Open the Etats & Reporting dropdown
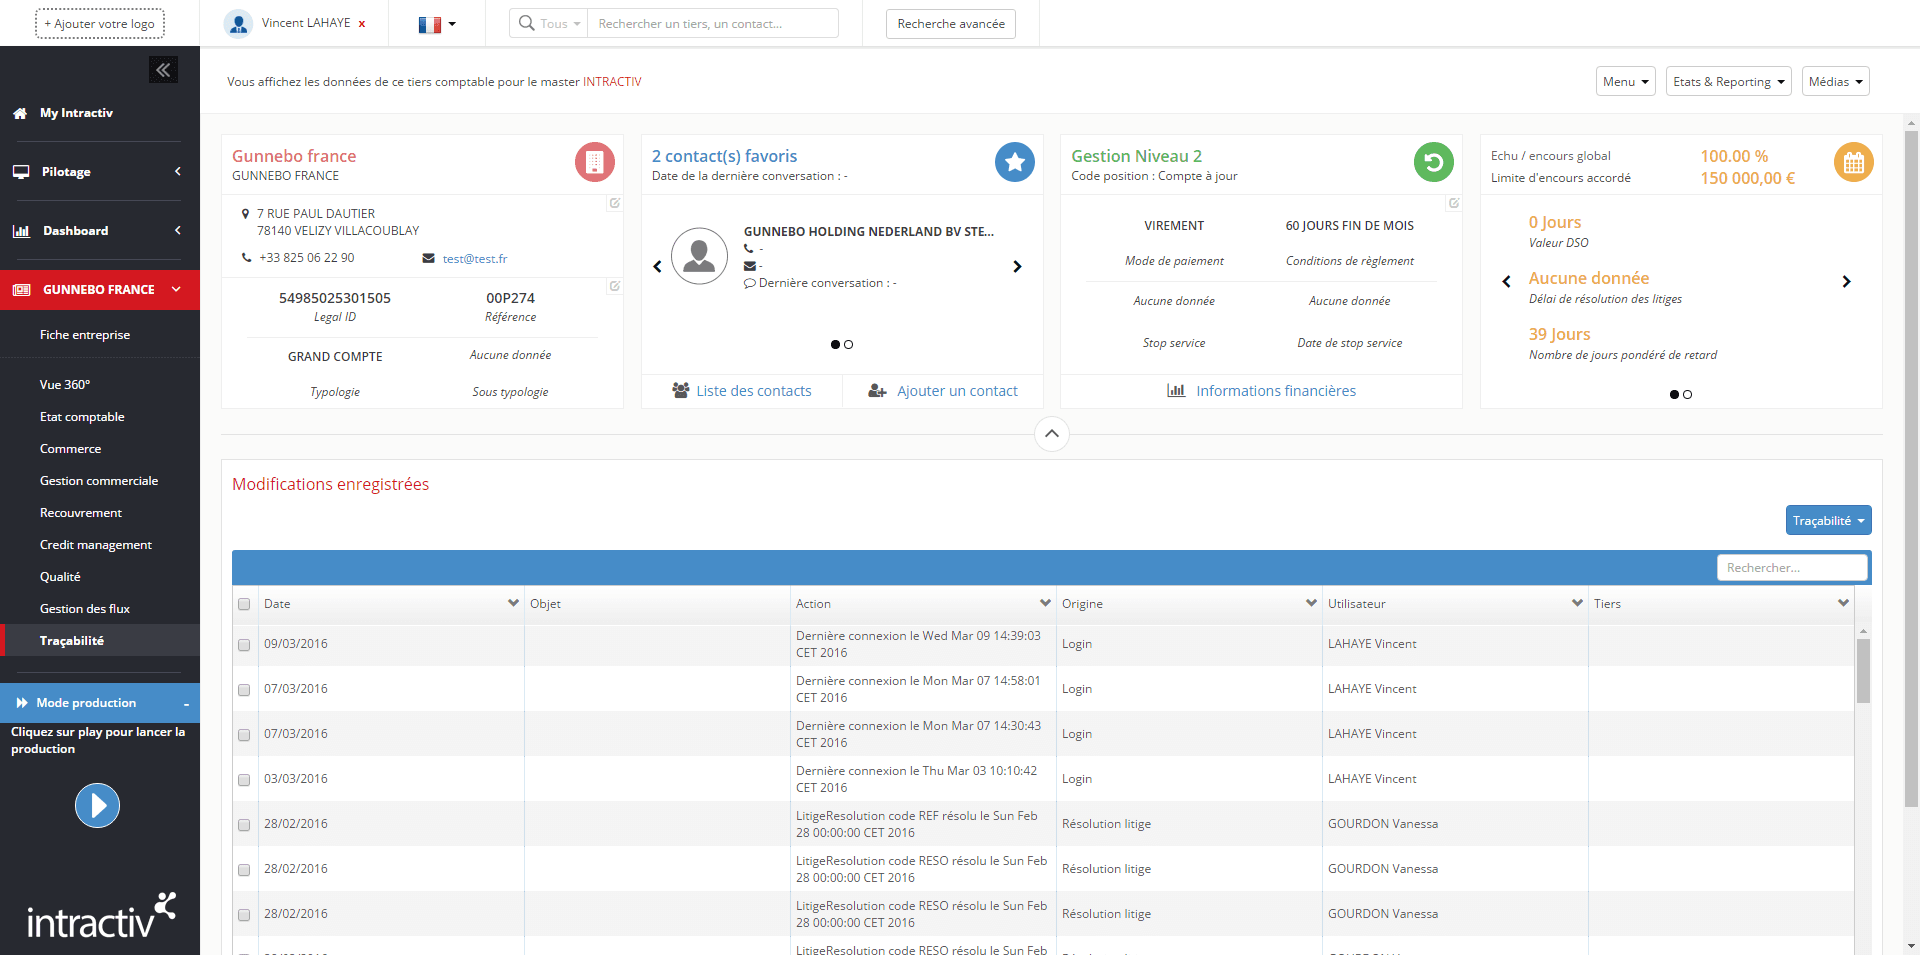This screenshot has height=955, width=1920. (1728, 82)
